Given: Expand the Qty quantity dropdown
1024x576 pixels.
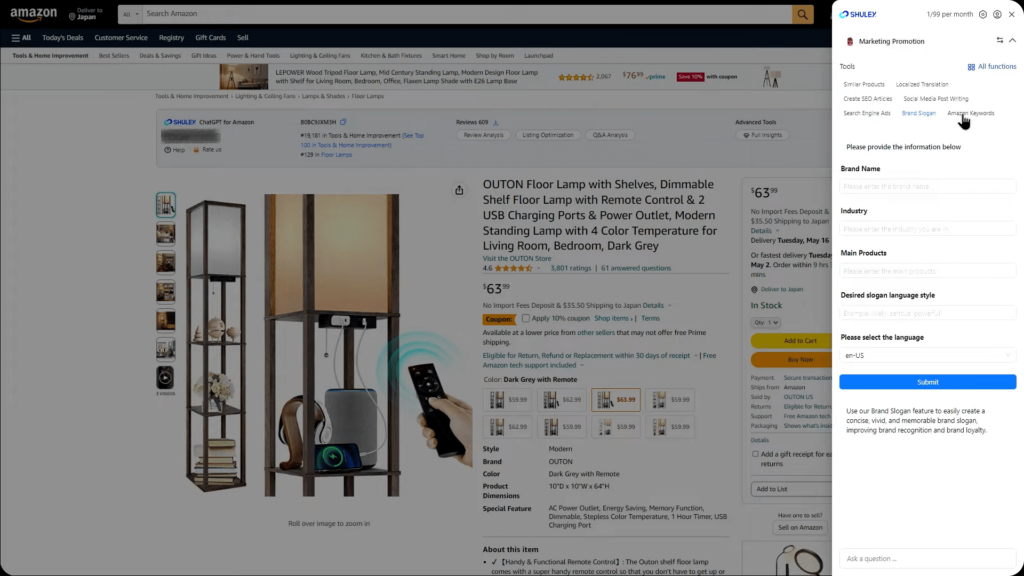Looking at the screenshot, I should click(765, 323).
